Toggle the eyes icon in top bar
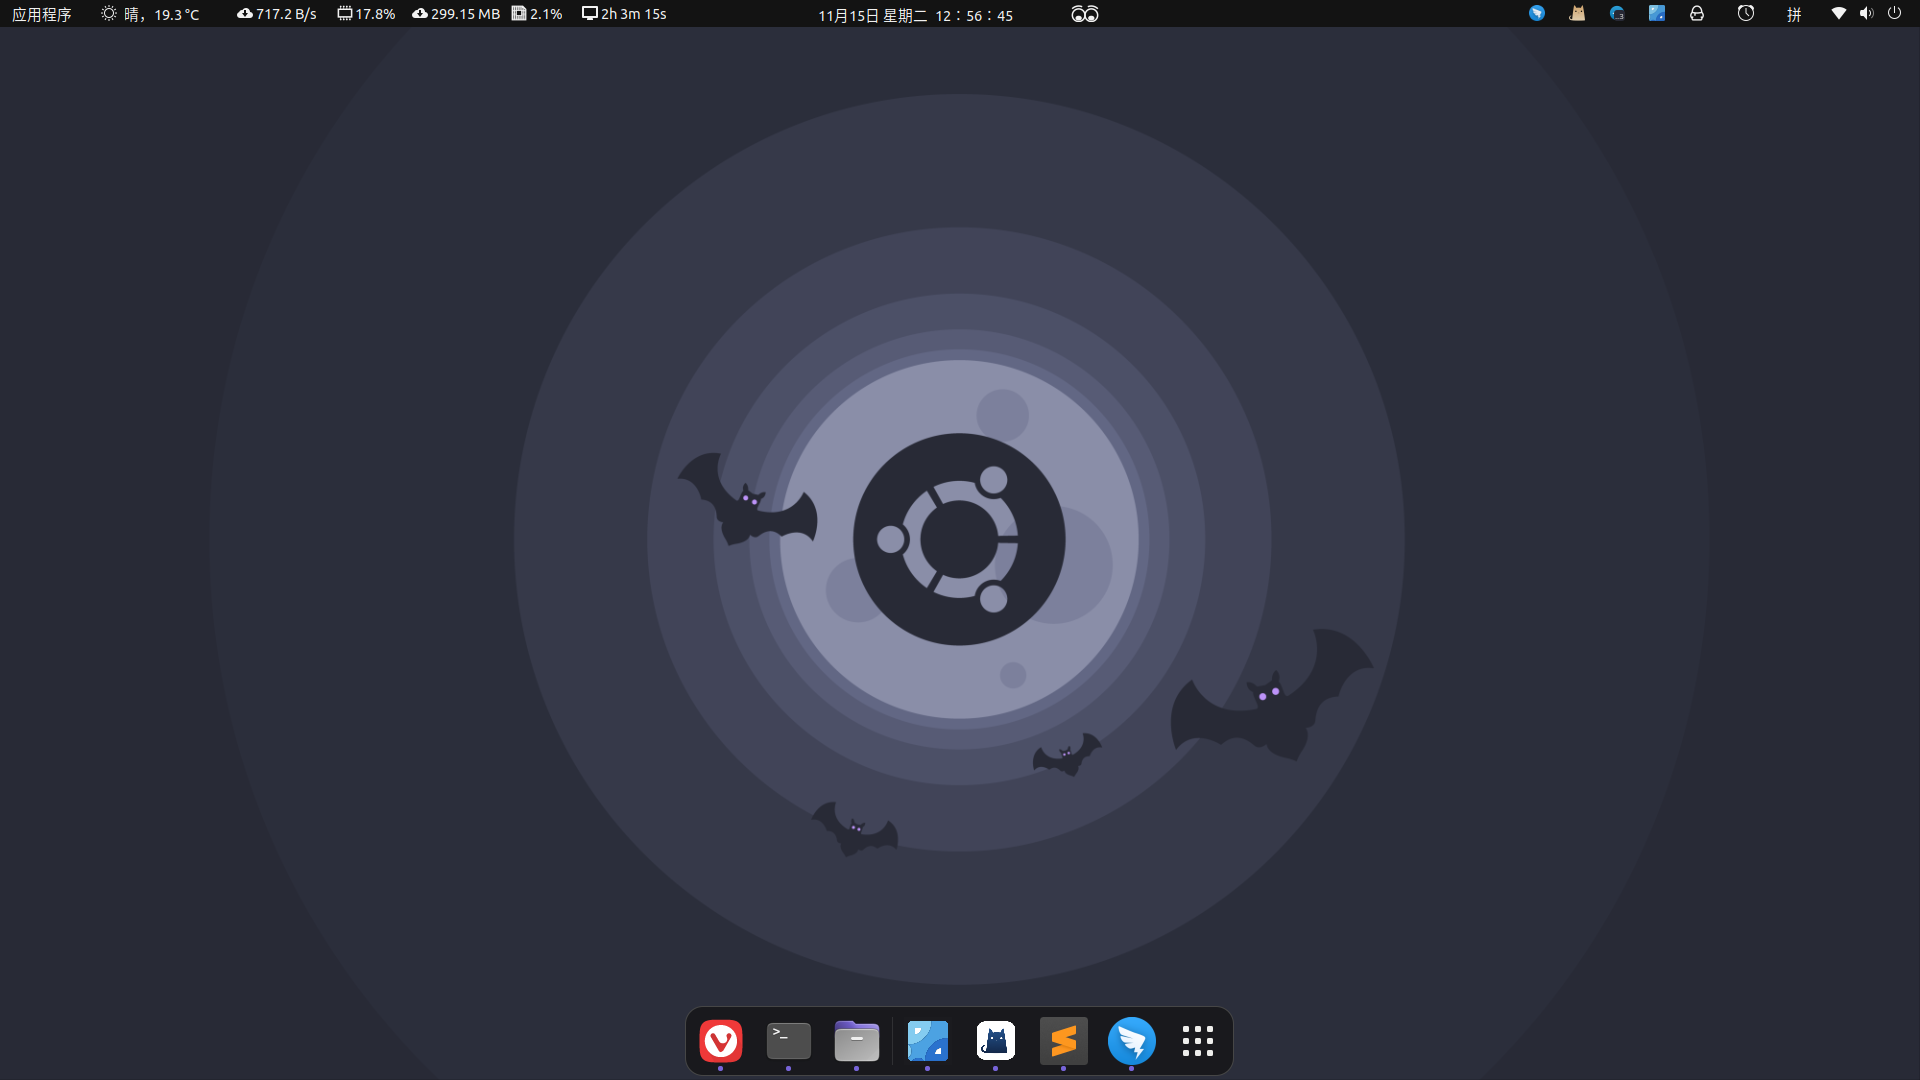This screenshot has width=1920, height=1080. pos(1084,14)
